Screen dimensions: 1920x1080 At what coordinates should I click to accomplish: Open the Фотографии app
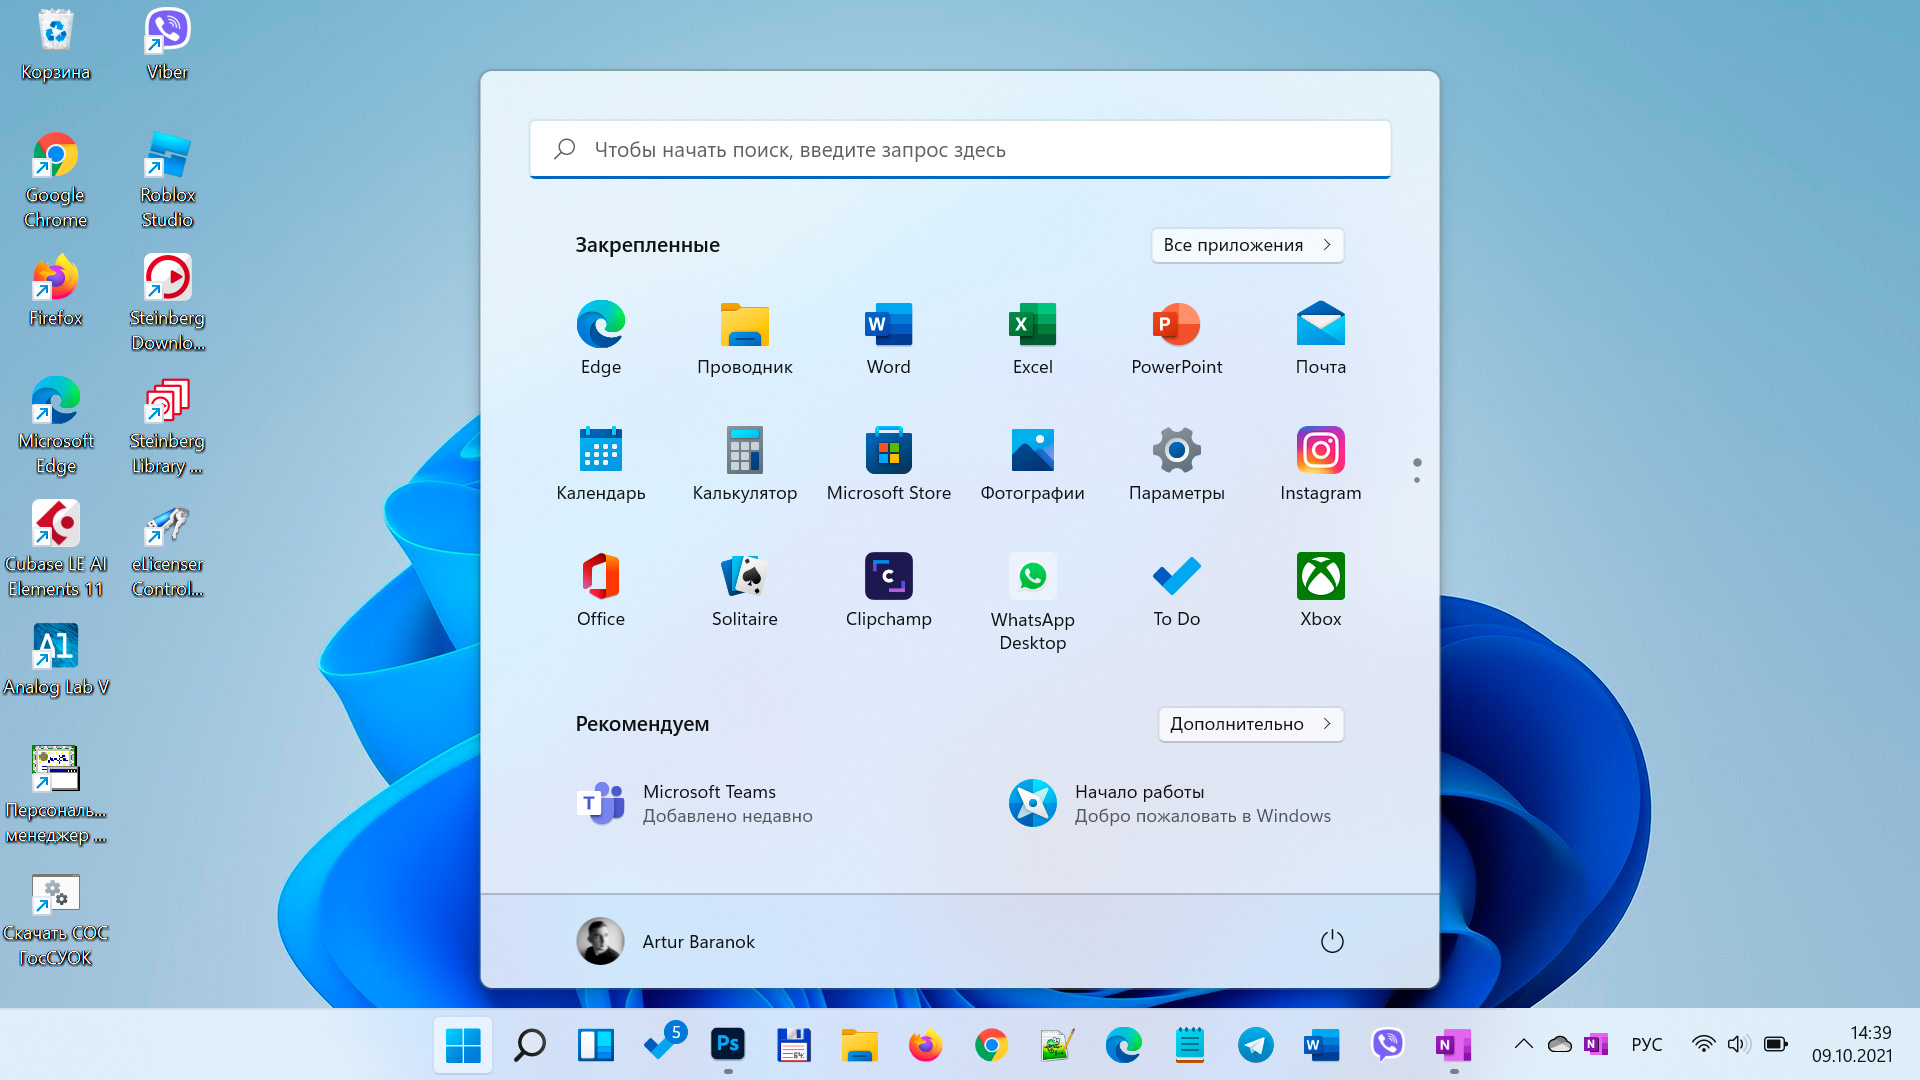coord(1033,464)
